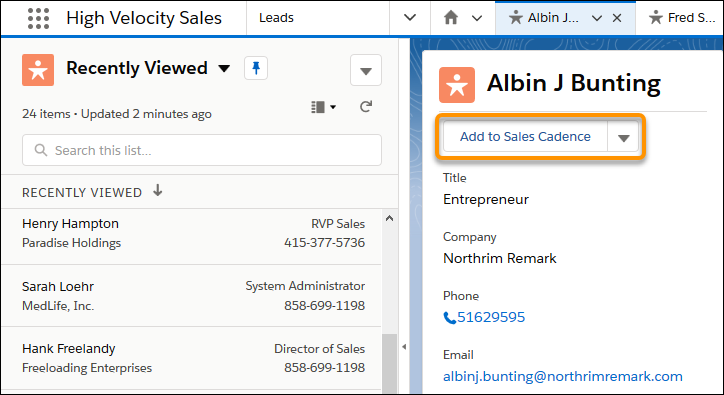This screenshot has height=395, width=724.
Task: Open list view controls dropdown button
Action: 366,70
